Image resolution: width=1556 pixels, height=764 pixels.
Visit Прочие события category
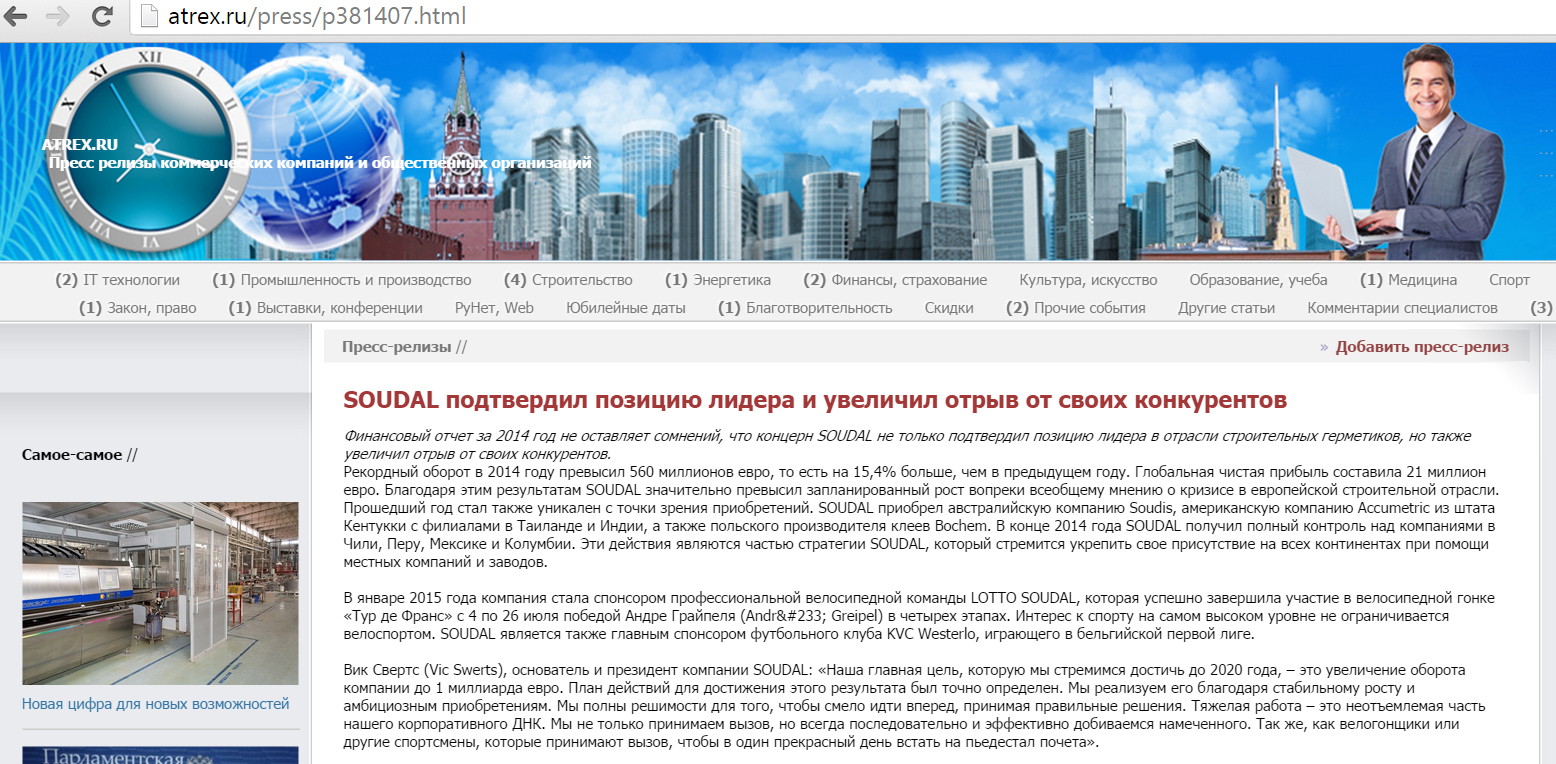tap(1090, 308)
